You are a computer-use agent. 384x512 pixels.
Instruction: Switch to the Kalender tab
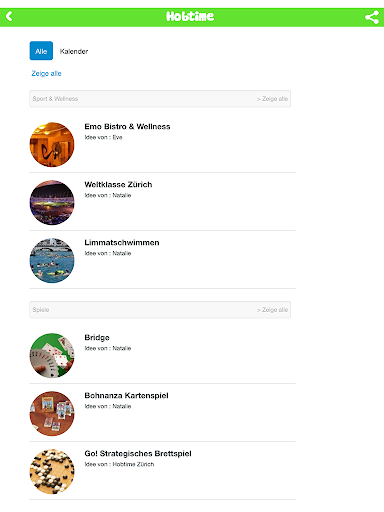(x=74, y=51)
